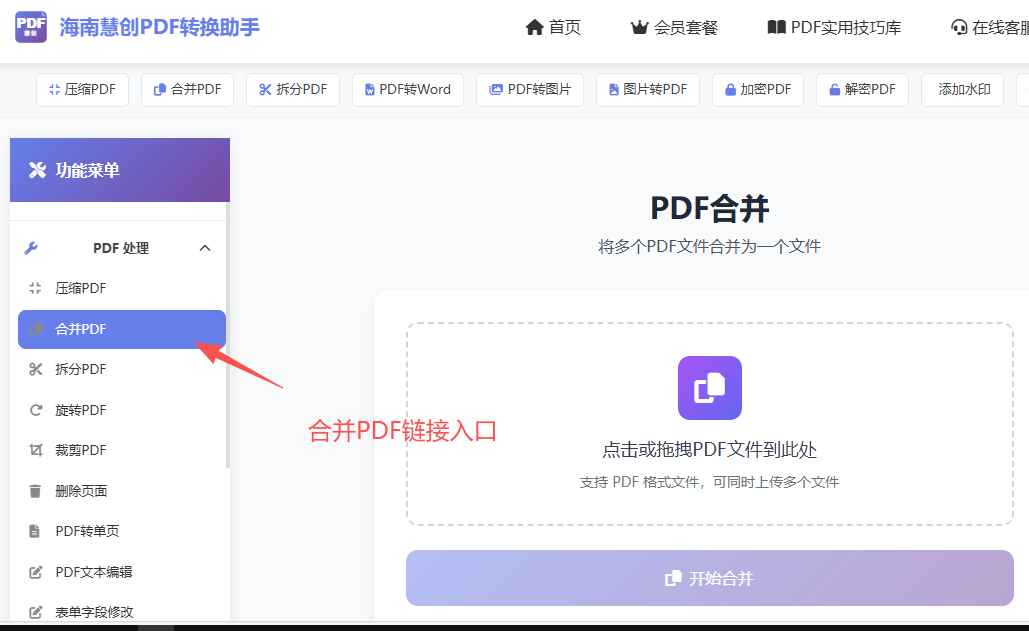Click the PDF合并 page heading
Viewport: 1029px width, 631px height.
coord(709,209)
